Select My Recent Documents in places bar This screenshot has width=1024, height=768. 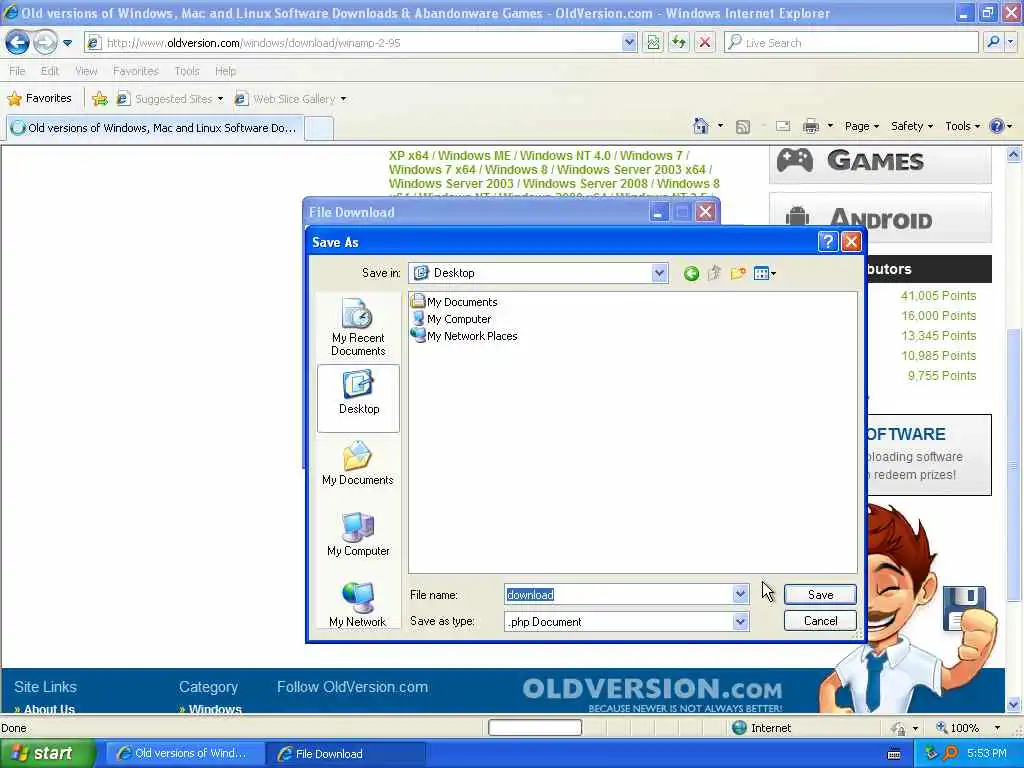[x=358, y=327]
